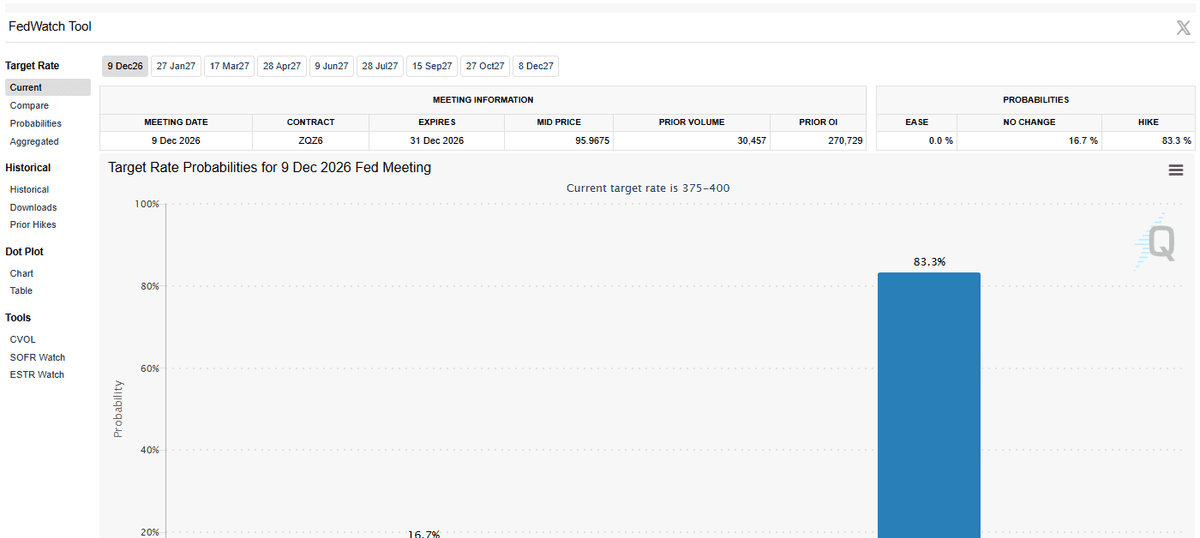Click the NO CHANGE column header
This screenshot has height=538, width=1200.
[x=1029, y=122]
